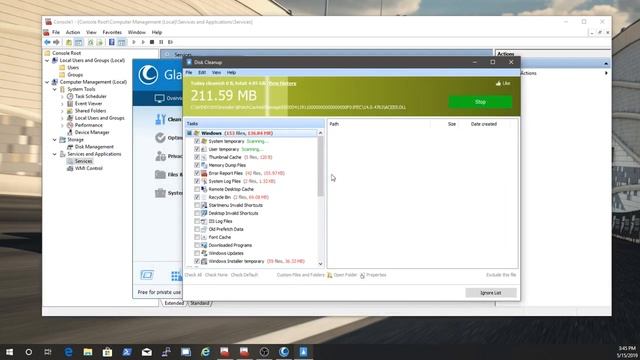Click the Device Manager icon in console tree
The image size is (640, 360).
point(70,132)
